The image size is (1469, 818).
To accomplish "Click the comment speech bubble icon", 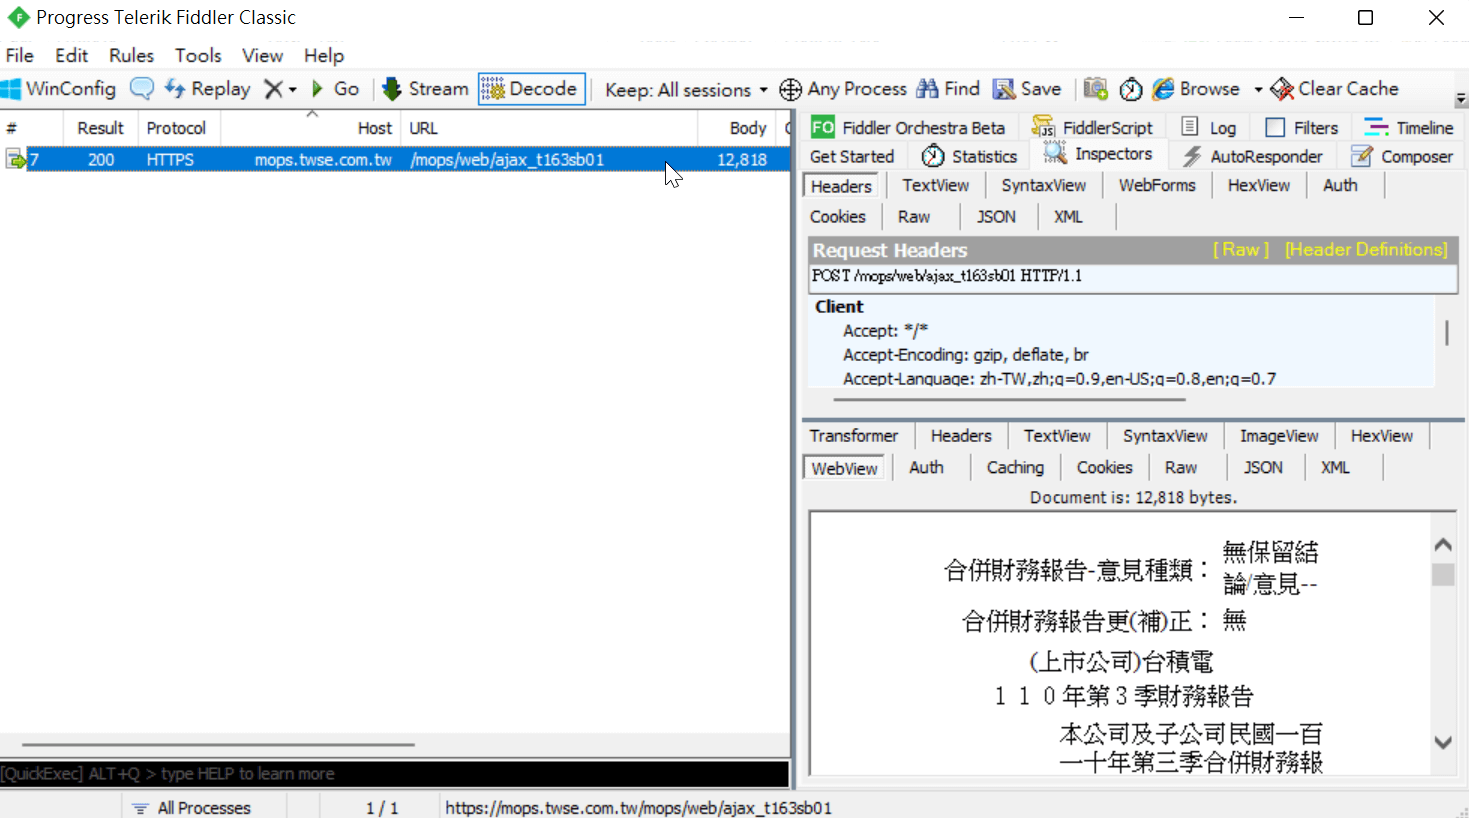I will click(x=142, y=89).
